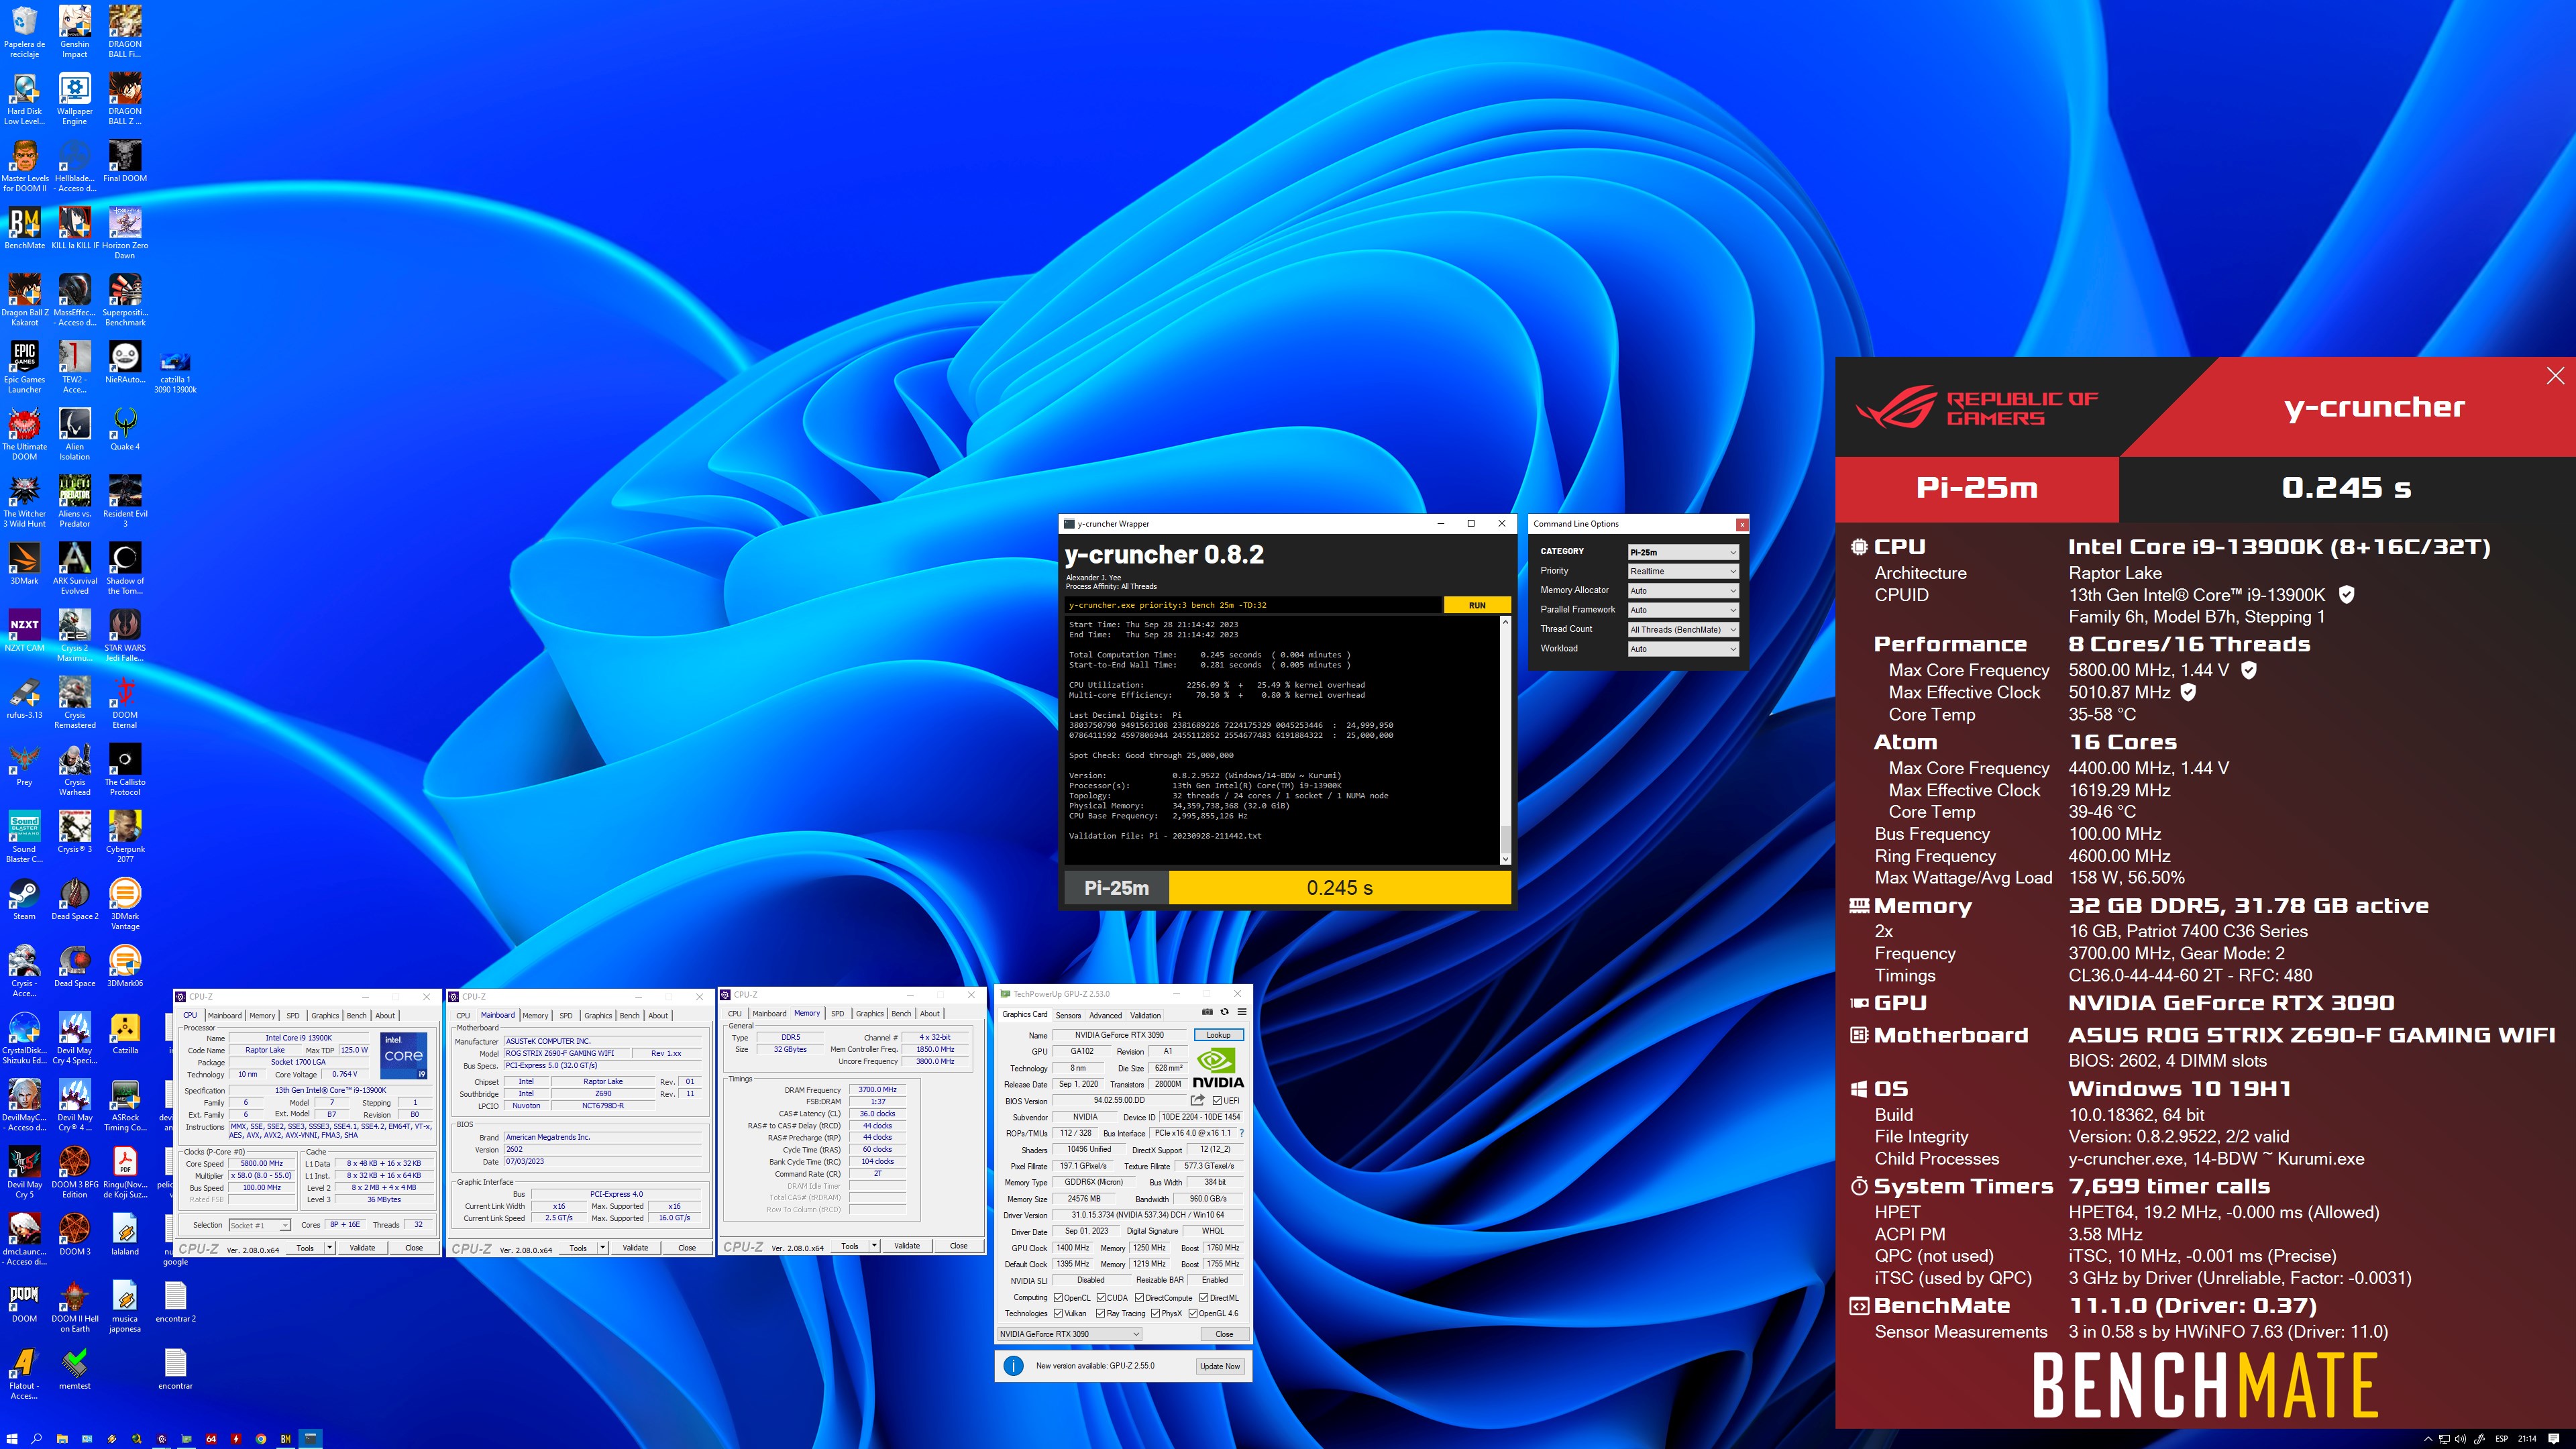Toggle the UEFI checkbox in GPU-Z

1217,1101
